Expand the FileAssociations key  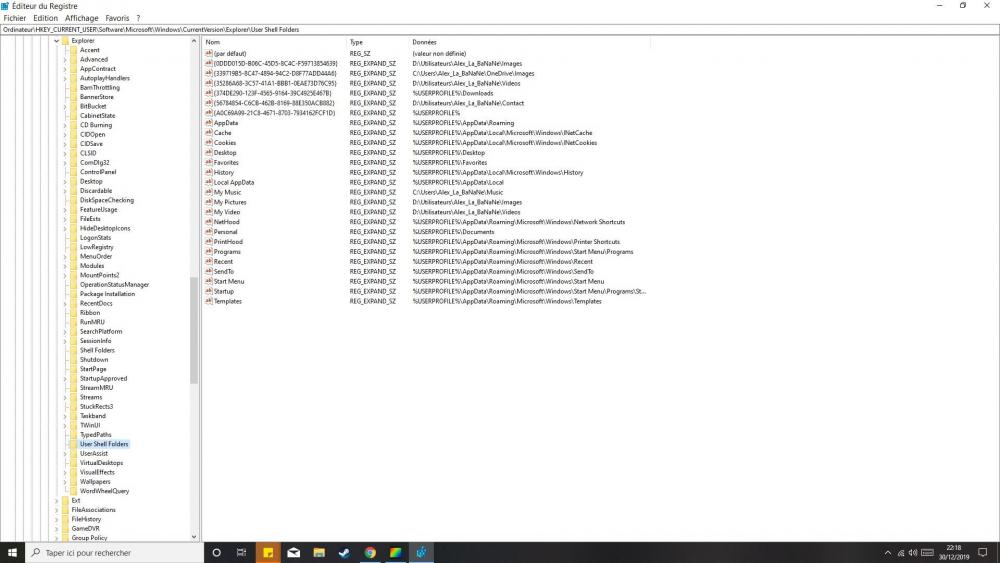tap(57, 510)
